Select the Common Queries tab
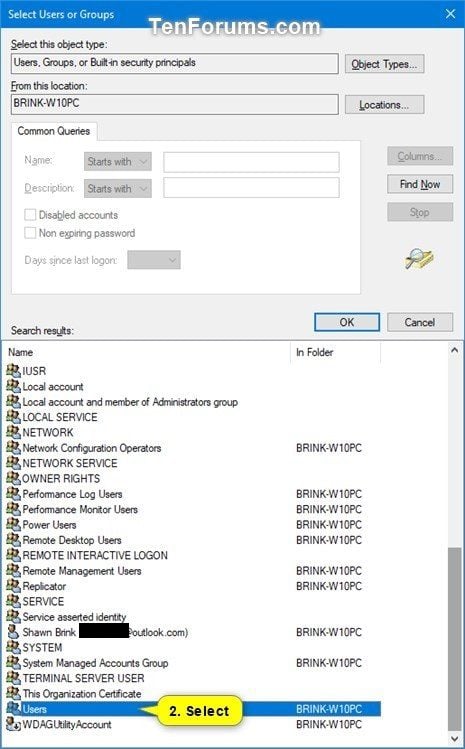The height and width of the screenshot is (749, 465). tap(54, 131)
